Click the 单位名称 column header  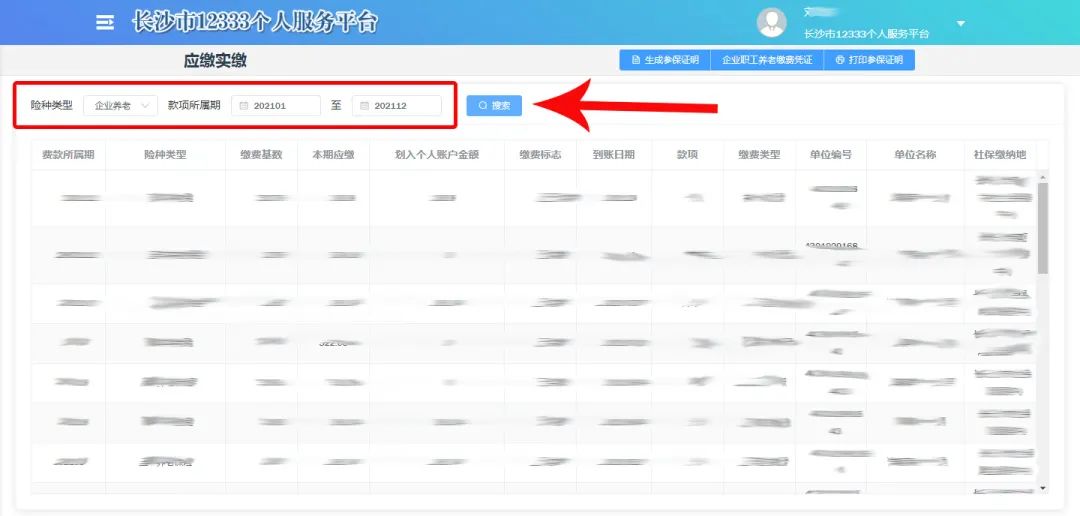(915, 155)
